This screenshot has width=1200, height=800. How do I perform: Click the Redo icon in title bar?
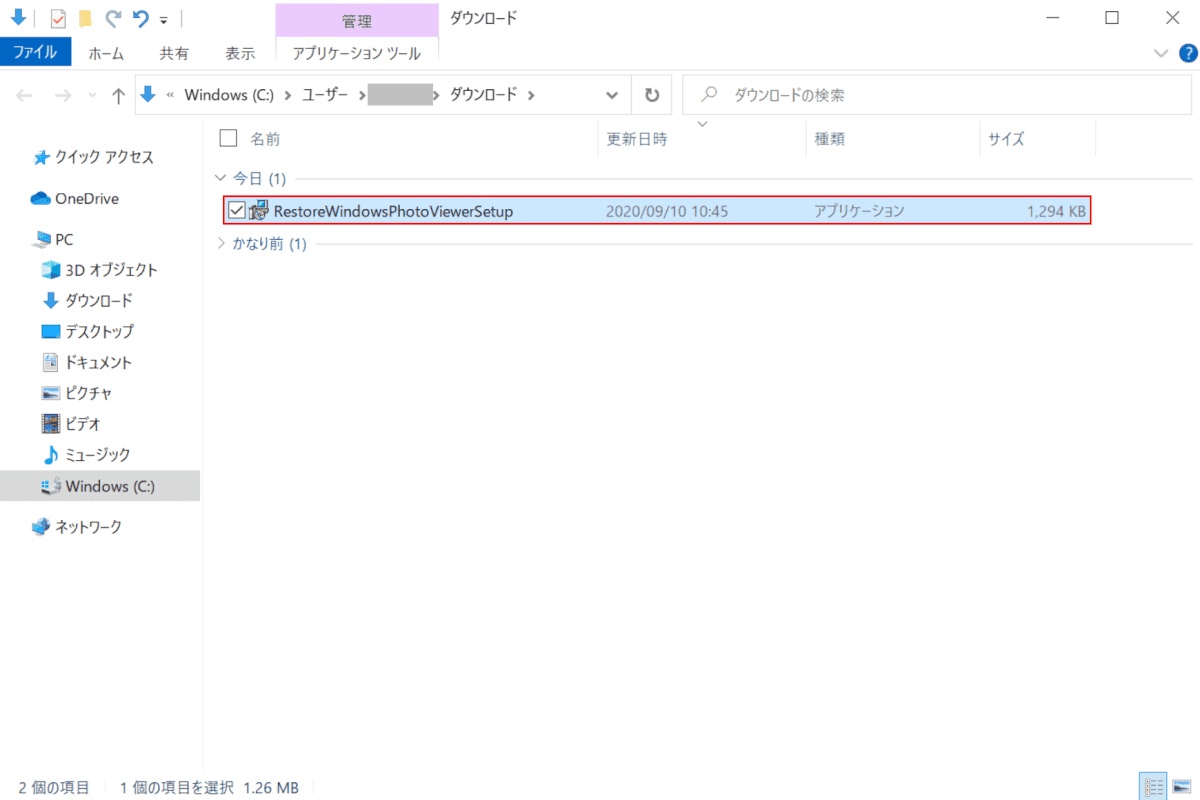pyautogui.click(x=113, y=18)
